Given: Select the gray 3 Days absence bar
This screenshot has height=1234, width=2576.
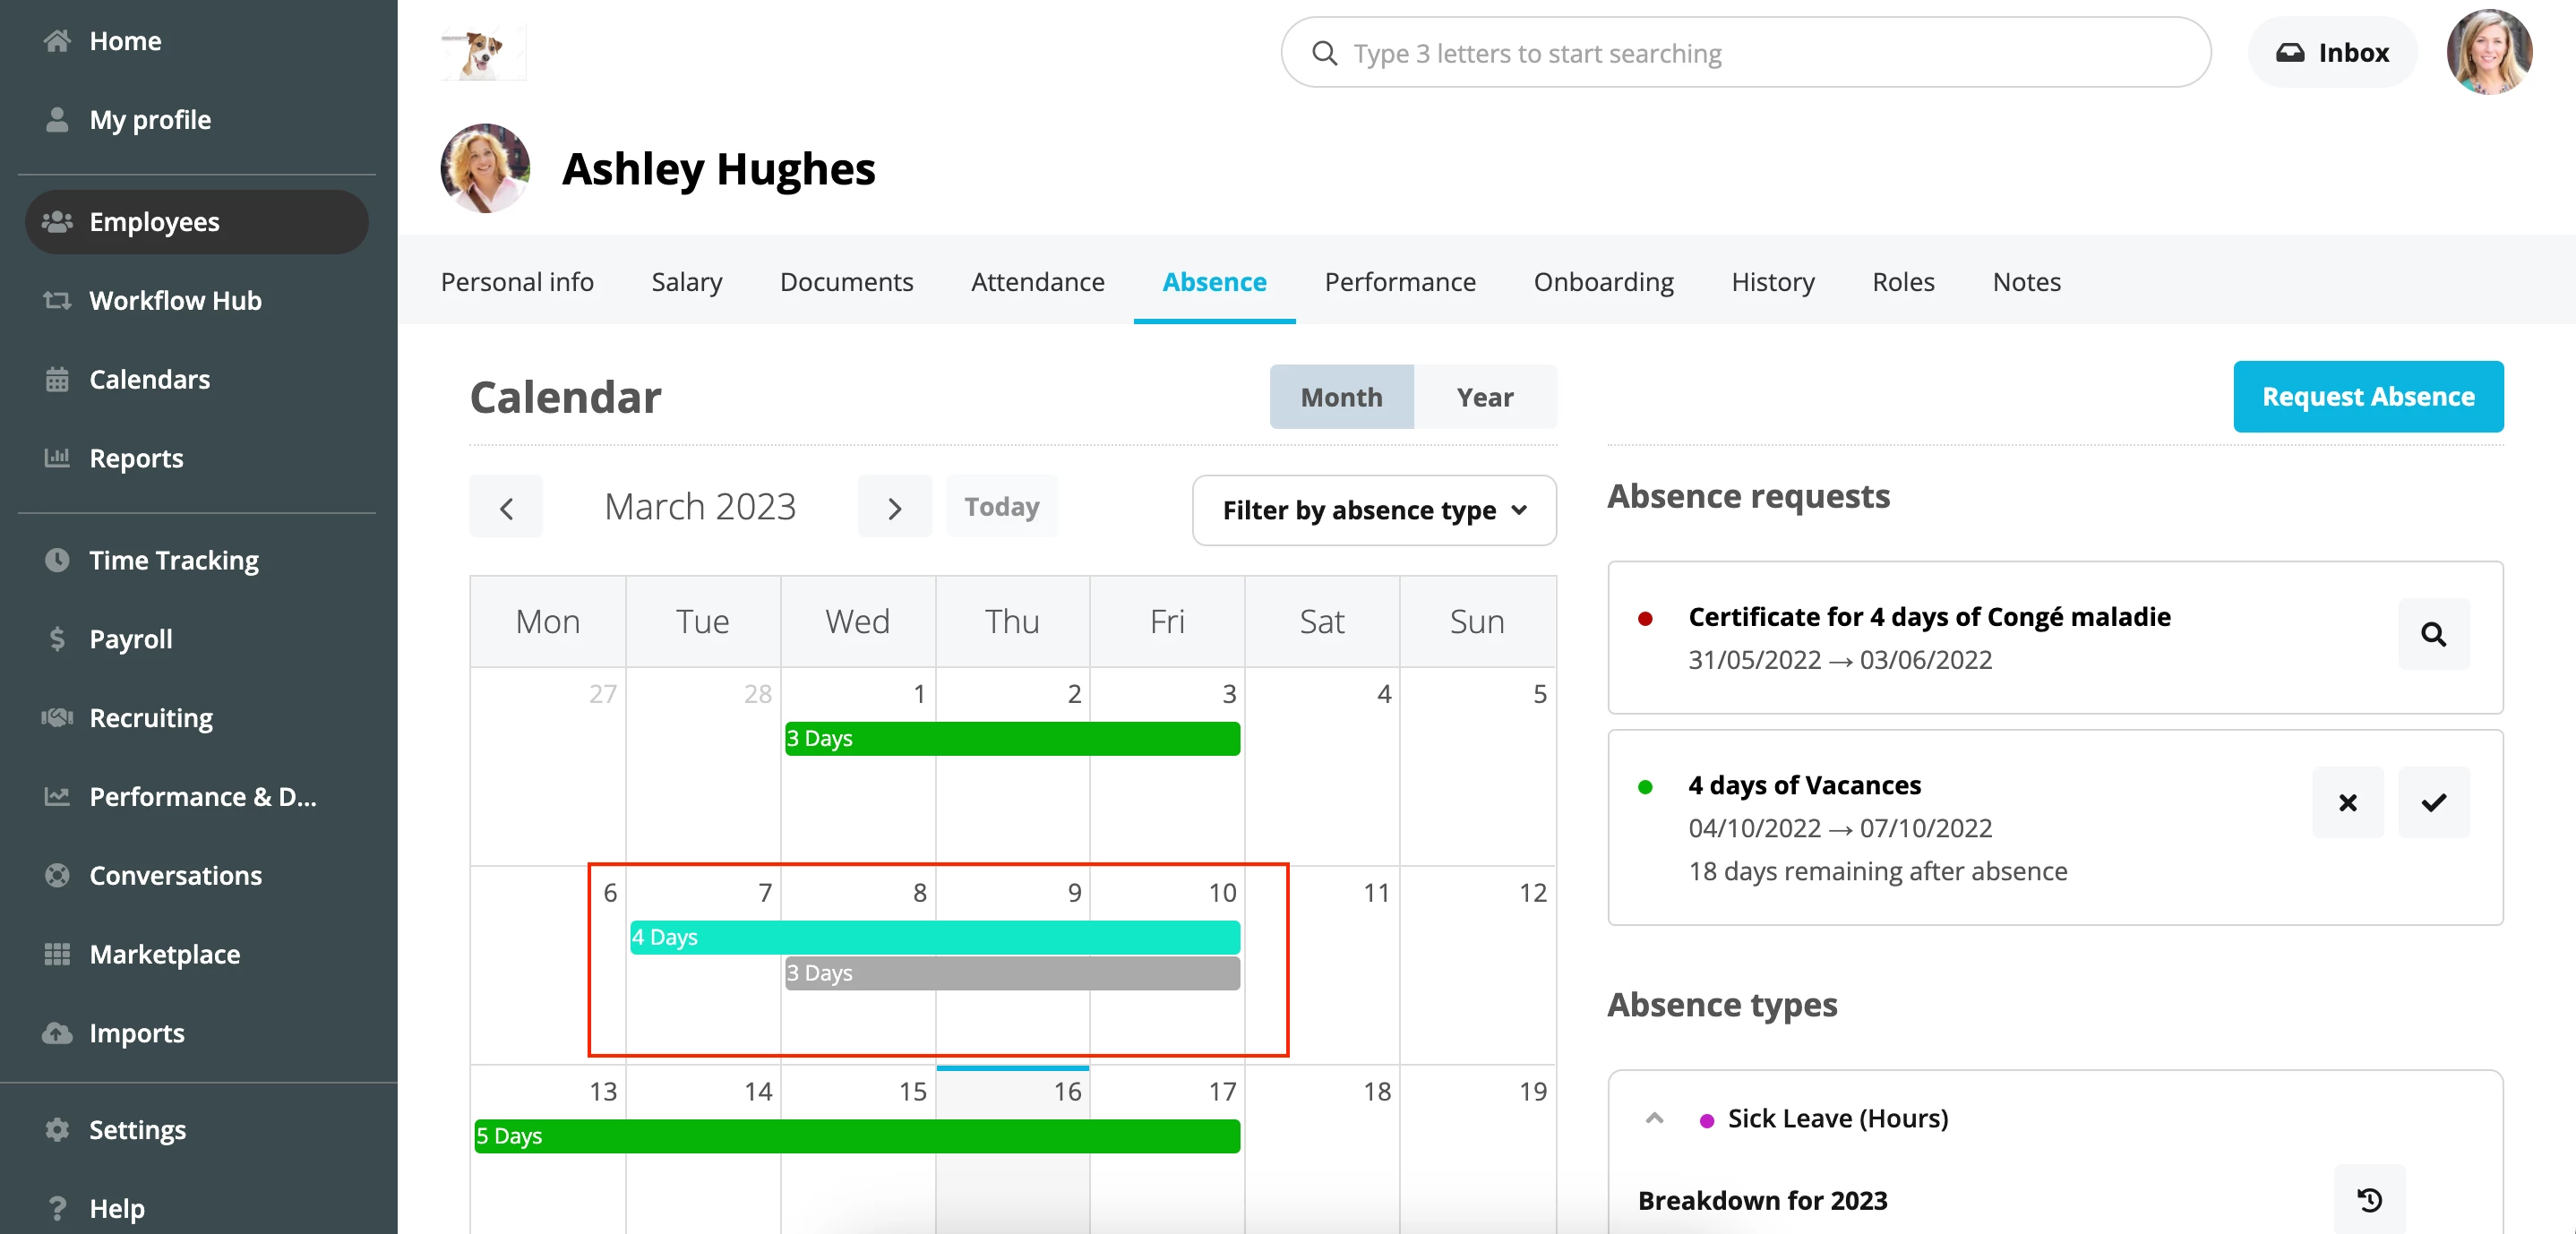Looking at the screenshot, I should pyautogui.click(x=1012, y=974).
